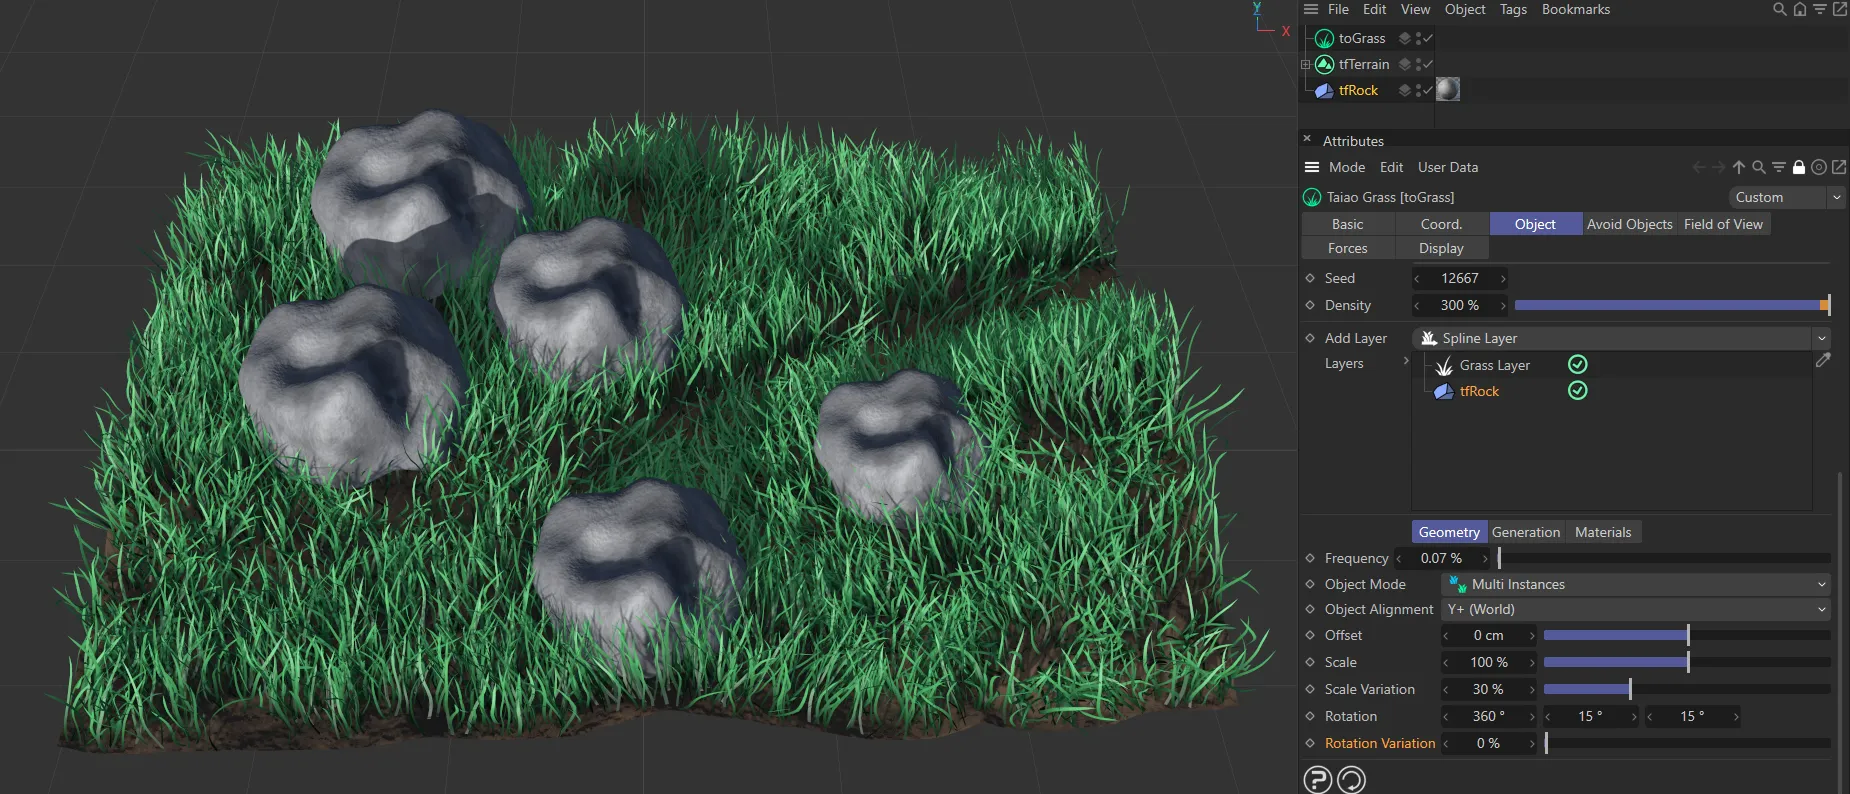Decrease the Density value with left arrow
Screen dimensions: 1850x794
click(x=1417, y=305)
